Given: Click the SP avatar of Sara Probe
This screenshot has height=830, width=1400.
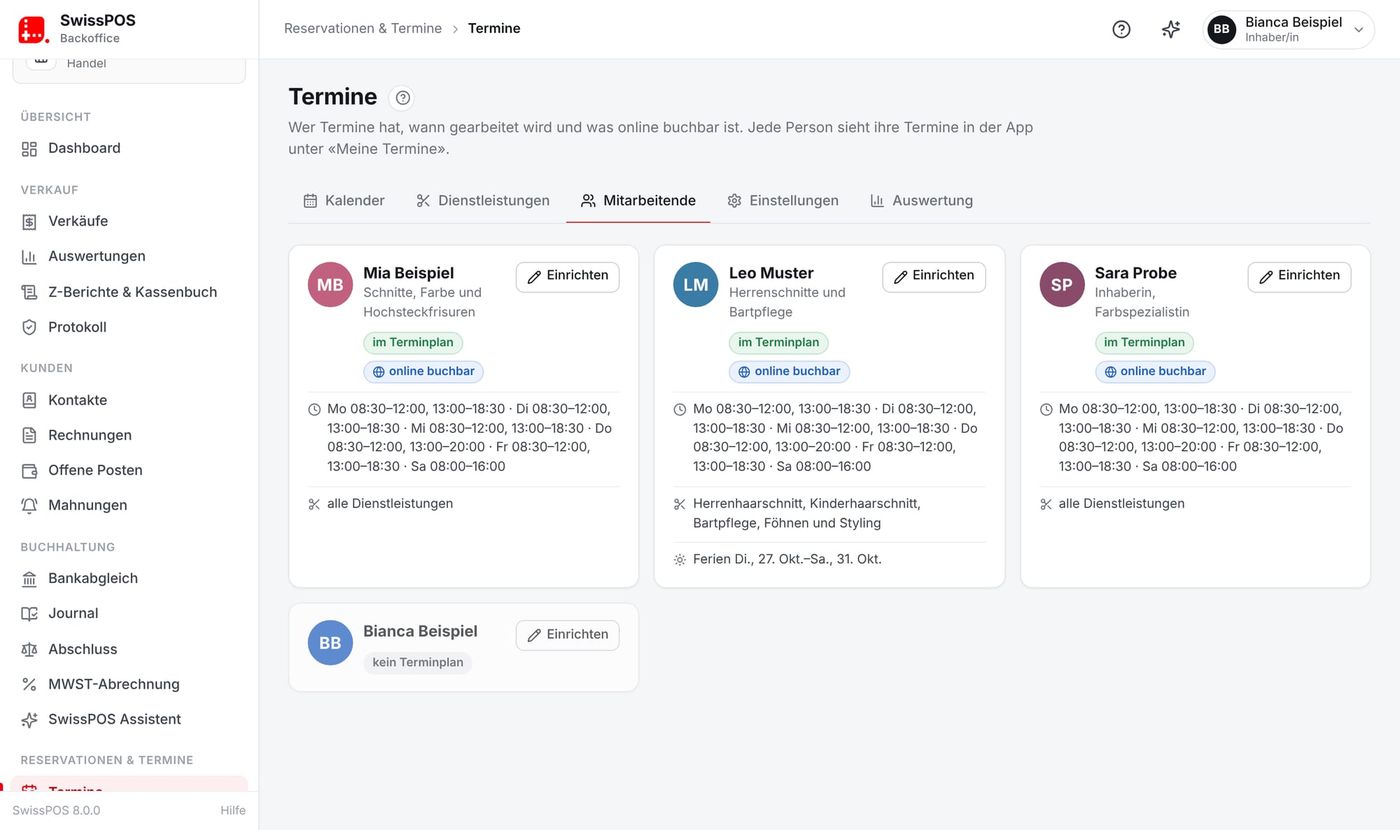Looking at the screenshot, I should (1062, 285).
